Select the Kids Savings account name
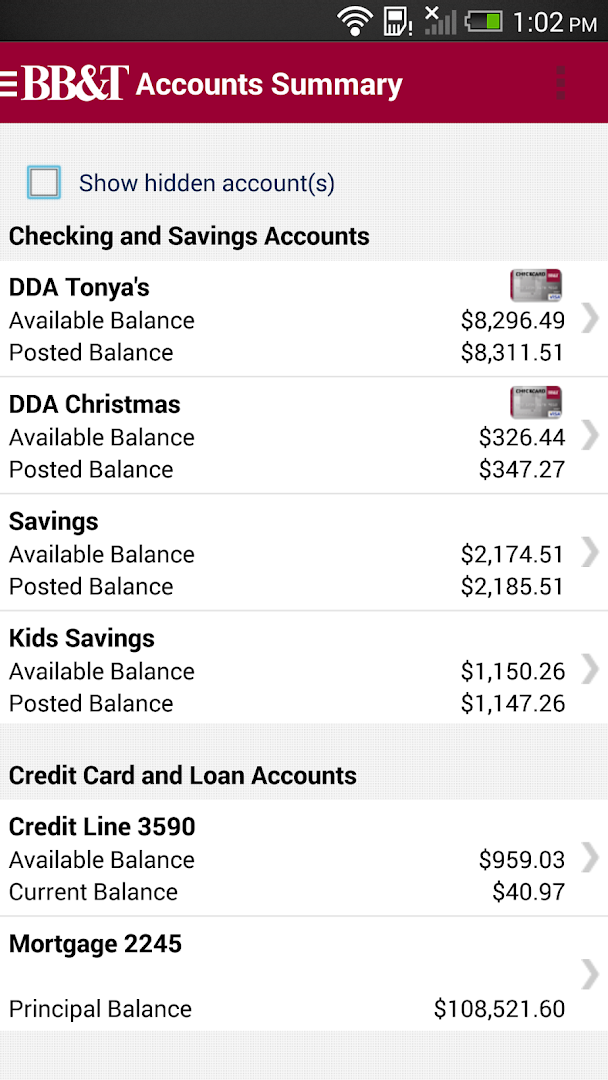 click(82, 638)
